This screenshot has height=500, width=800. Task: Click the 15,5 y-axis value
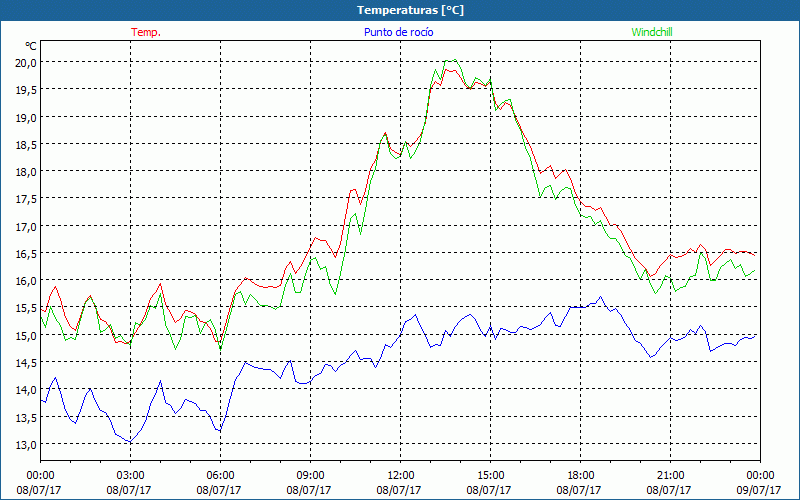[x=26, y=308]
